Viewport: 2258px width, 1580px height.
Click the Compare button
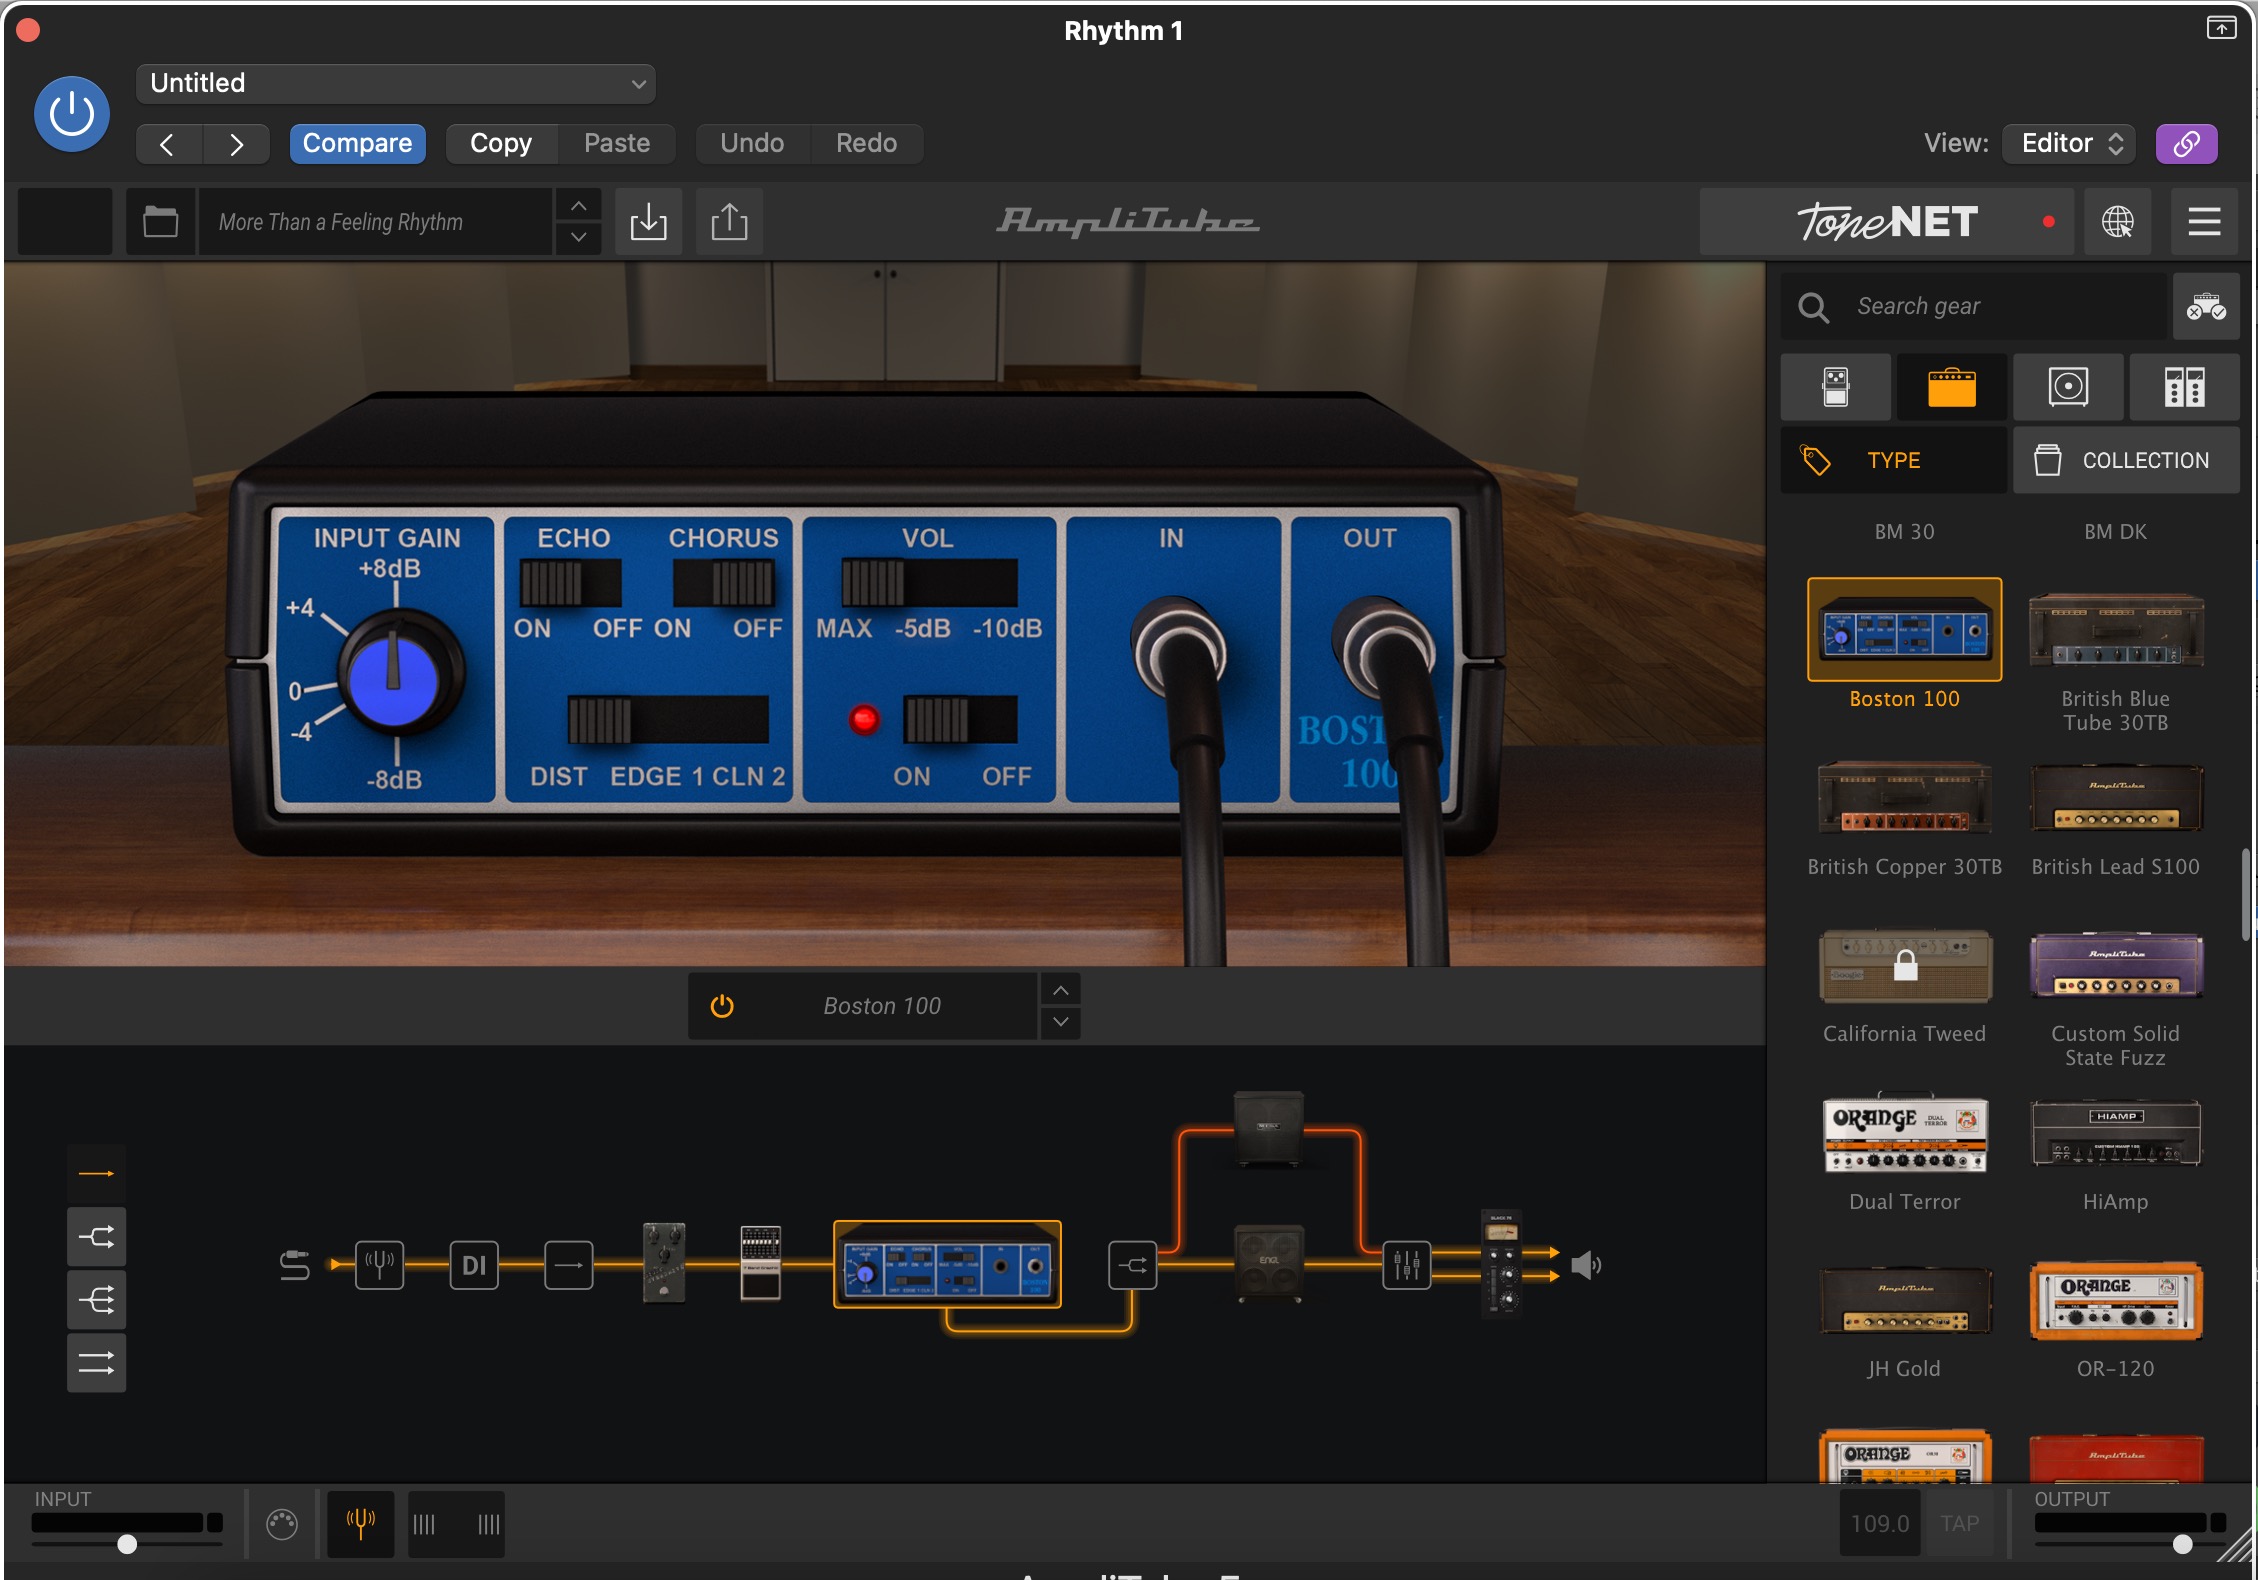357,144
